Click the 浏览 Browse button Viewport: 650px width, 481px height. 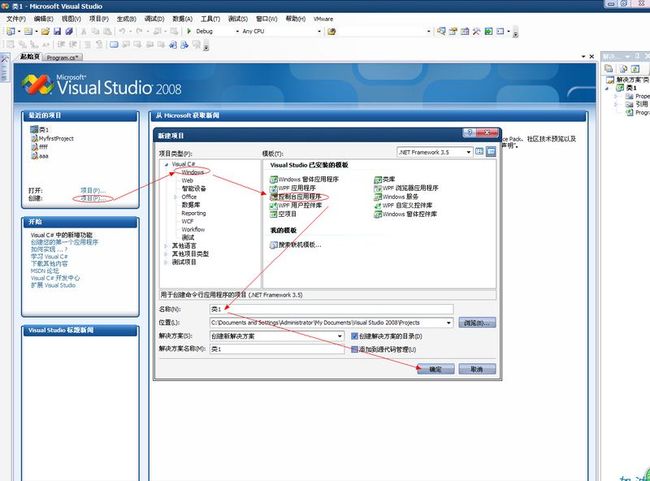pos(477,323)
